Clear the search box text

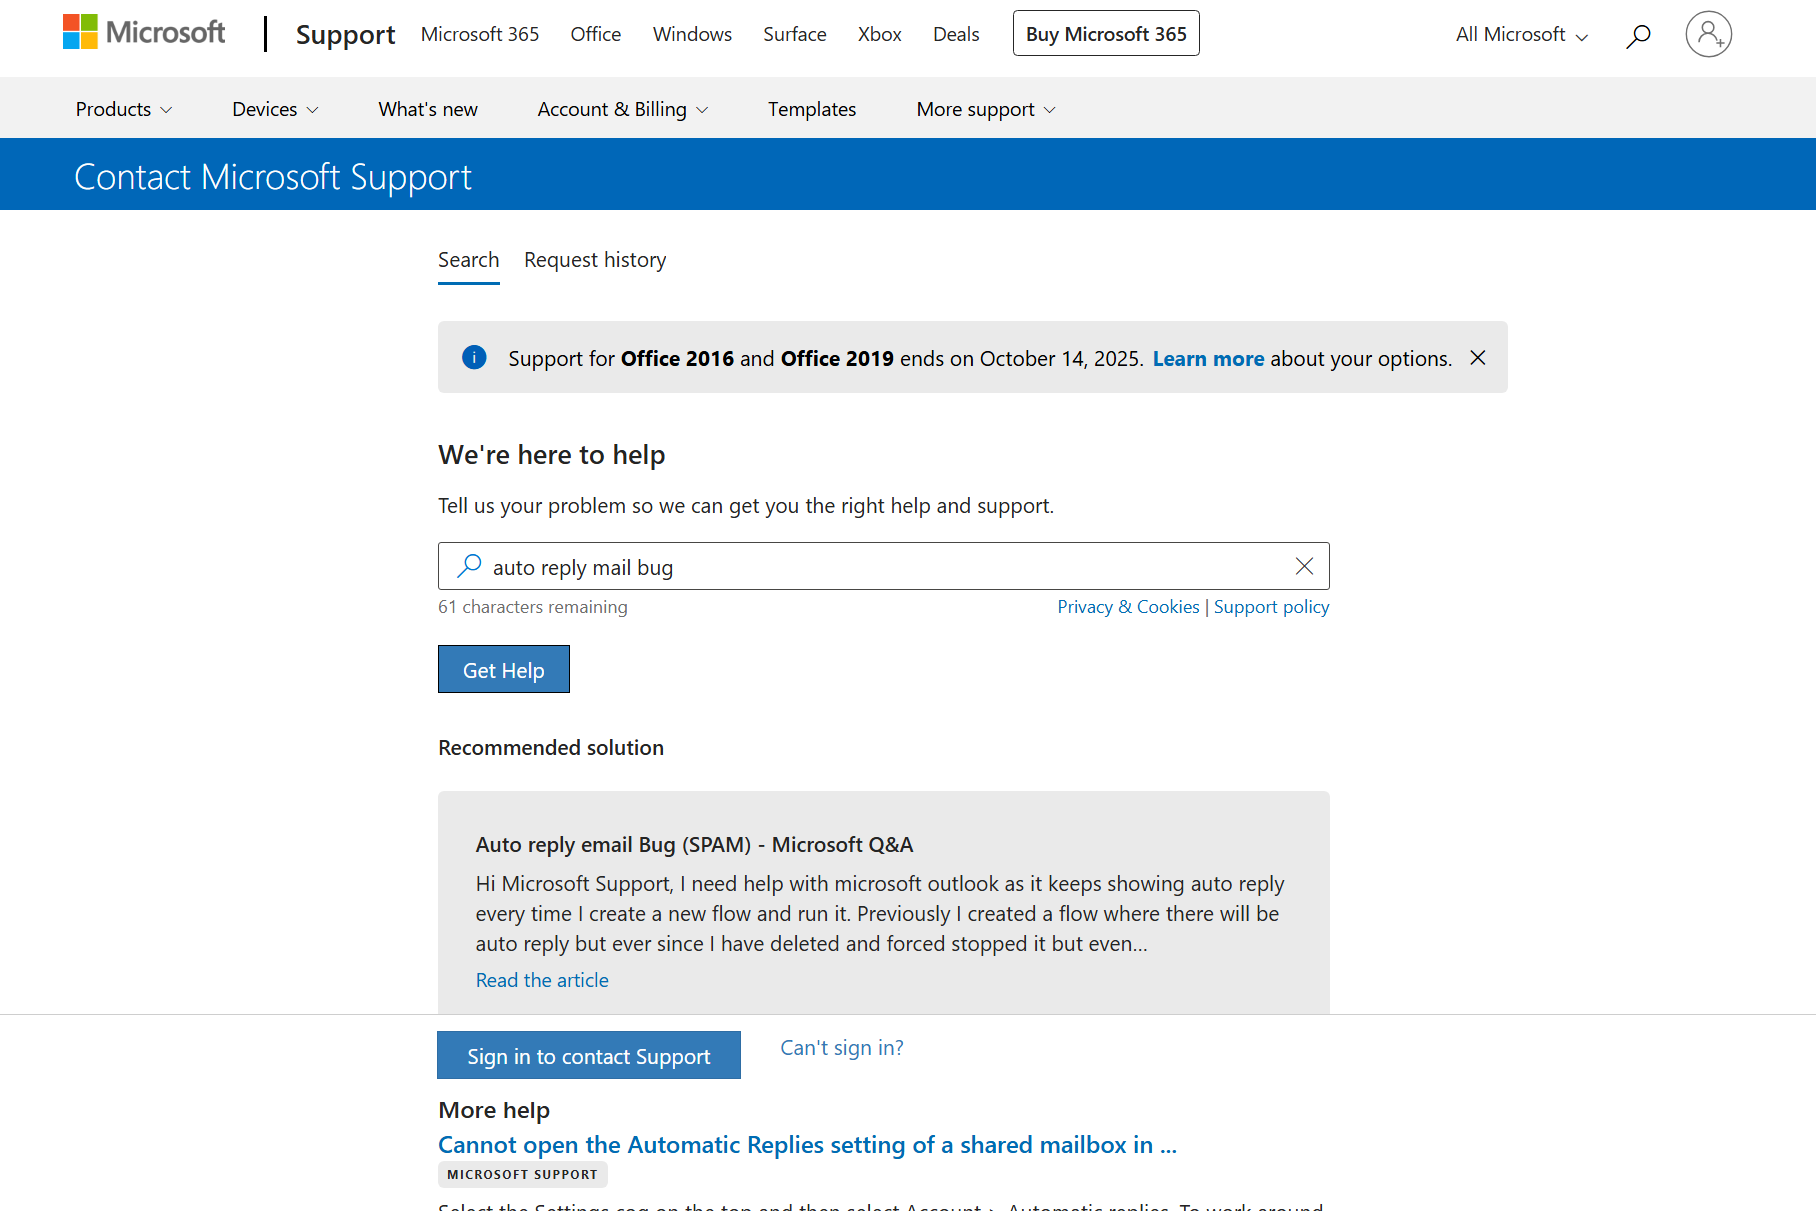pos(1304,566)
